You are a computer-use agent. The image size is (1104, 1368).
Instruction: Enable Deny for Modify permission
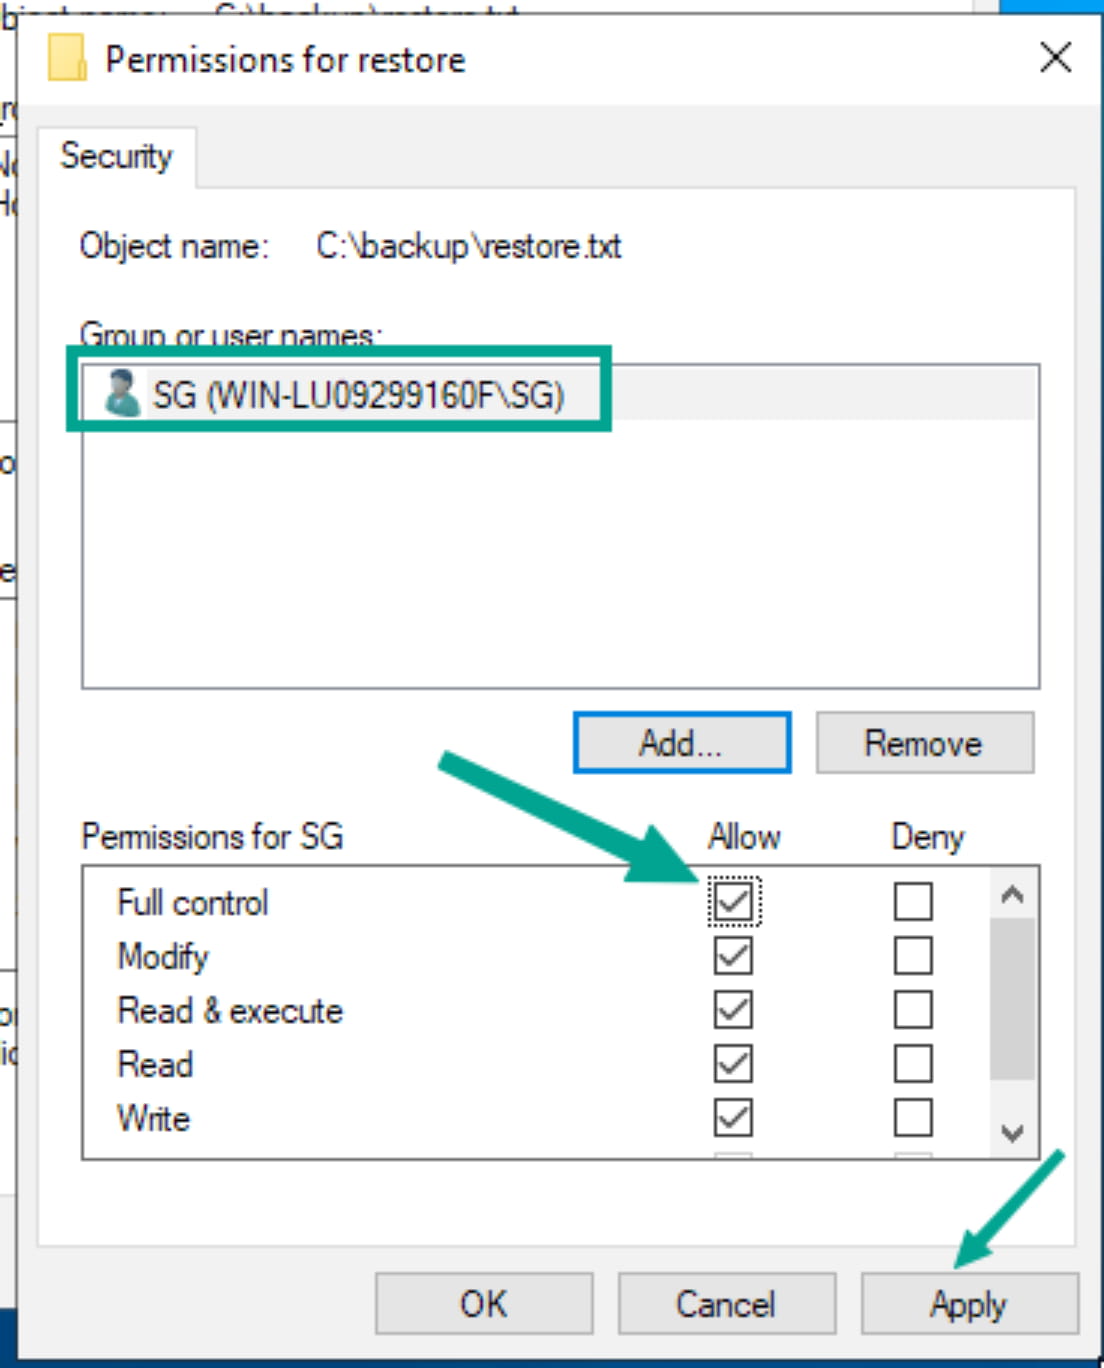[x=913, y=956]
